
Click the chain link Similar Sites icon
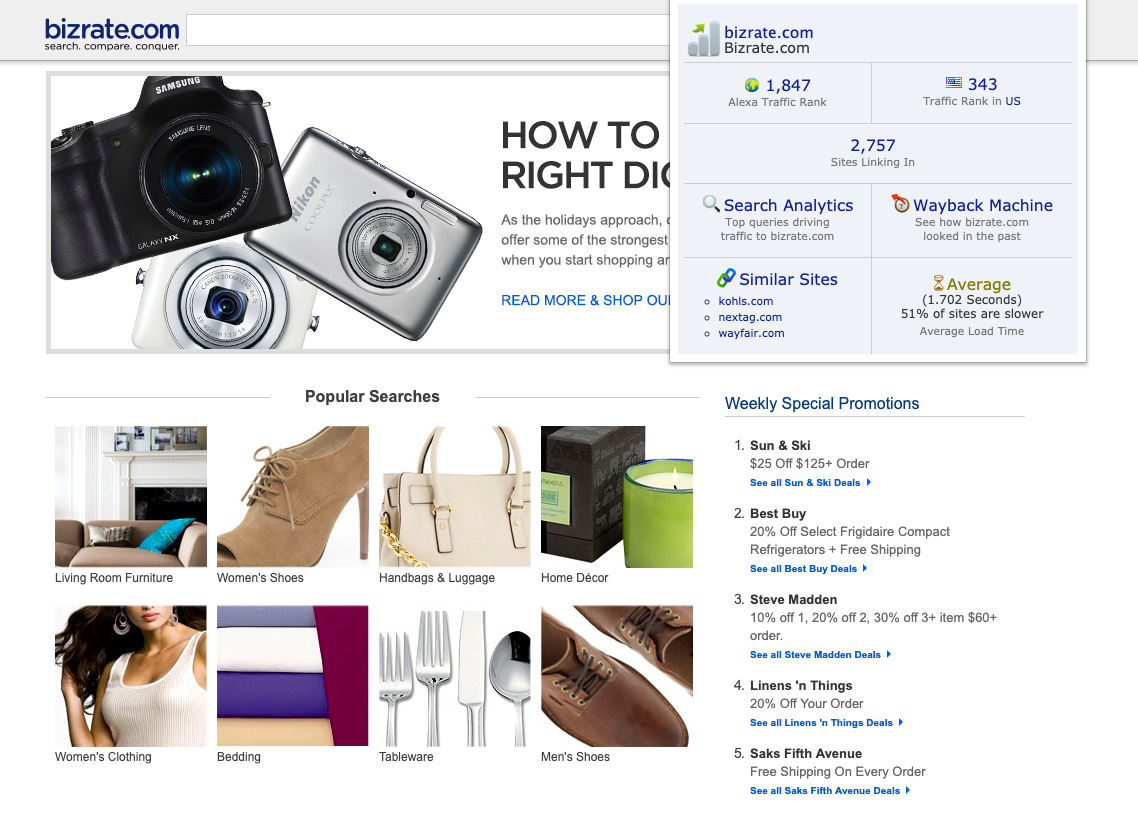[x=726, y=278]
